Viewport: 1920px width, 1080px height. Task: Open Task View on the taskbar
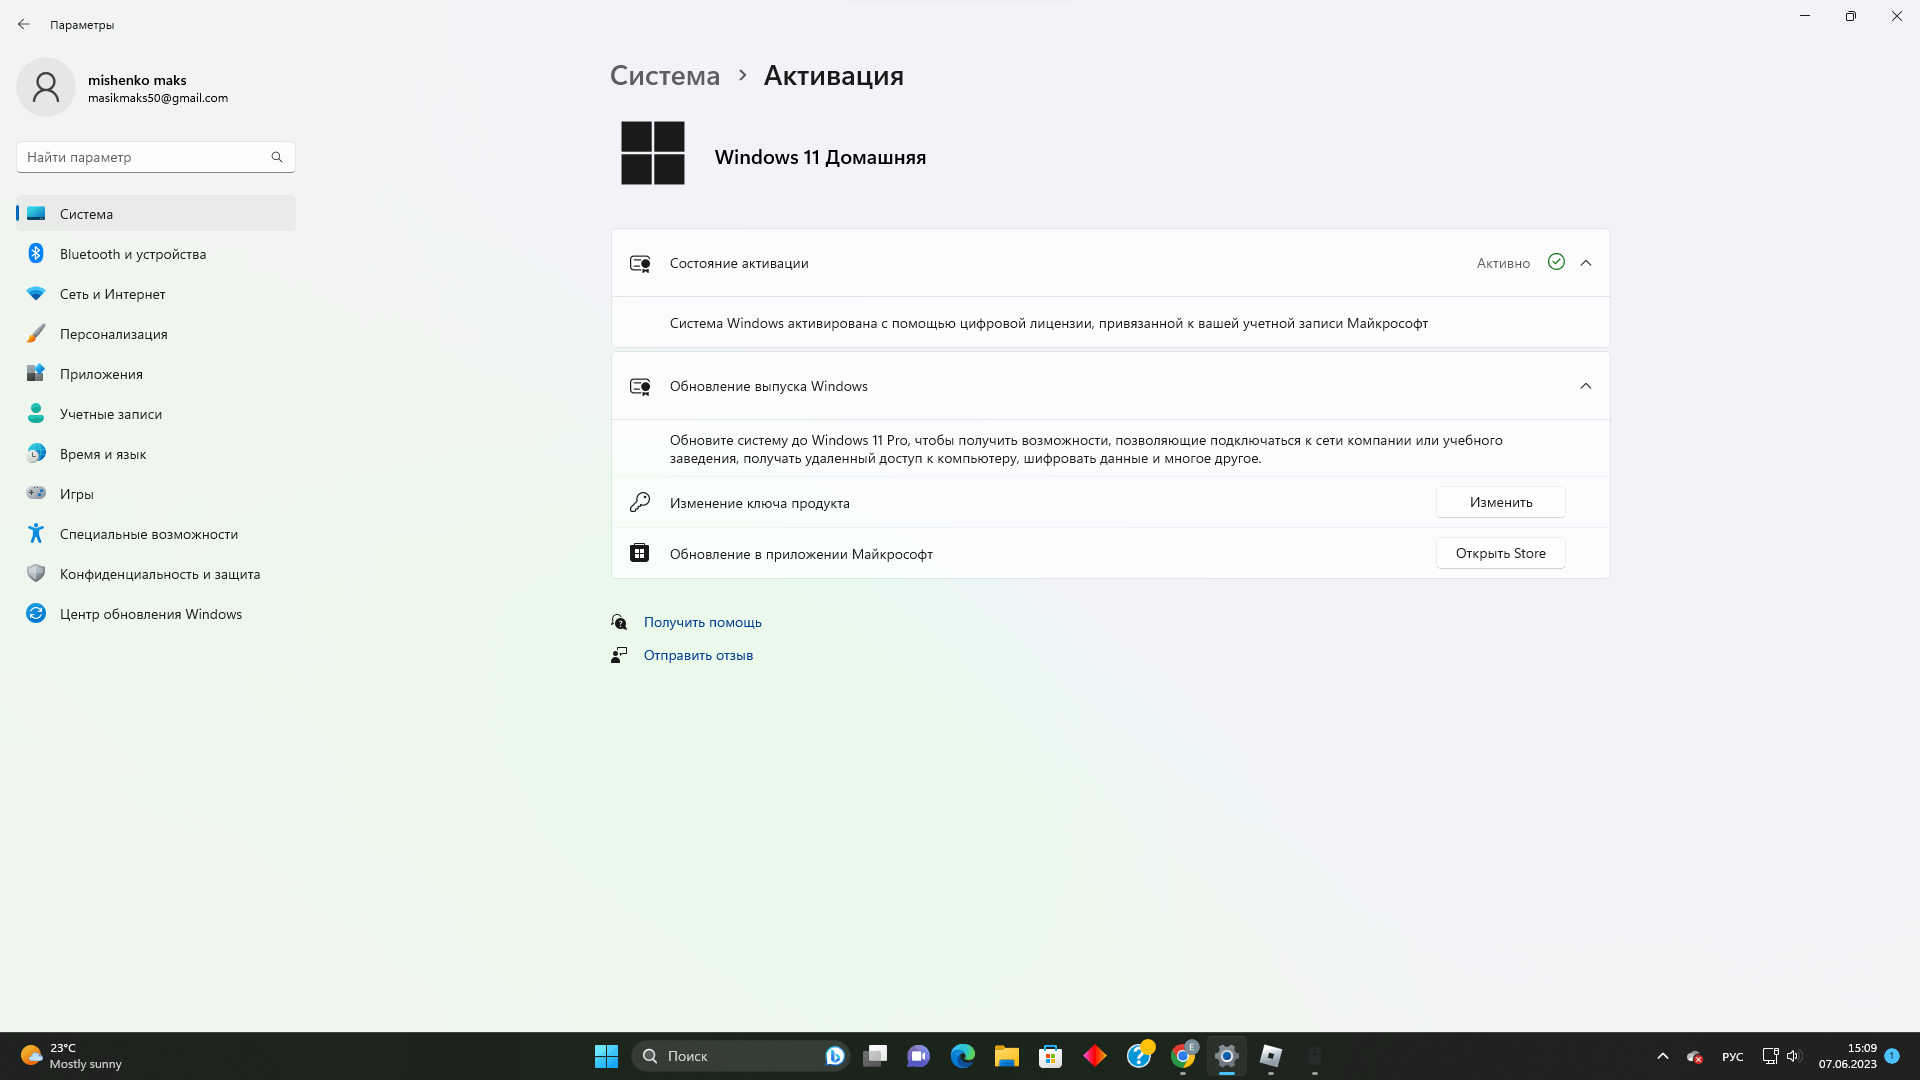click(x=875, y=1056)
